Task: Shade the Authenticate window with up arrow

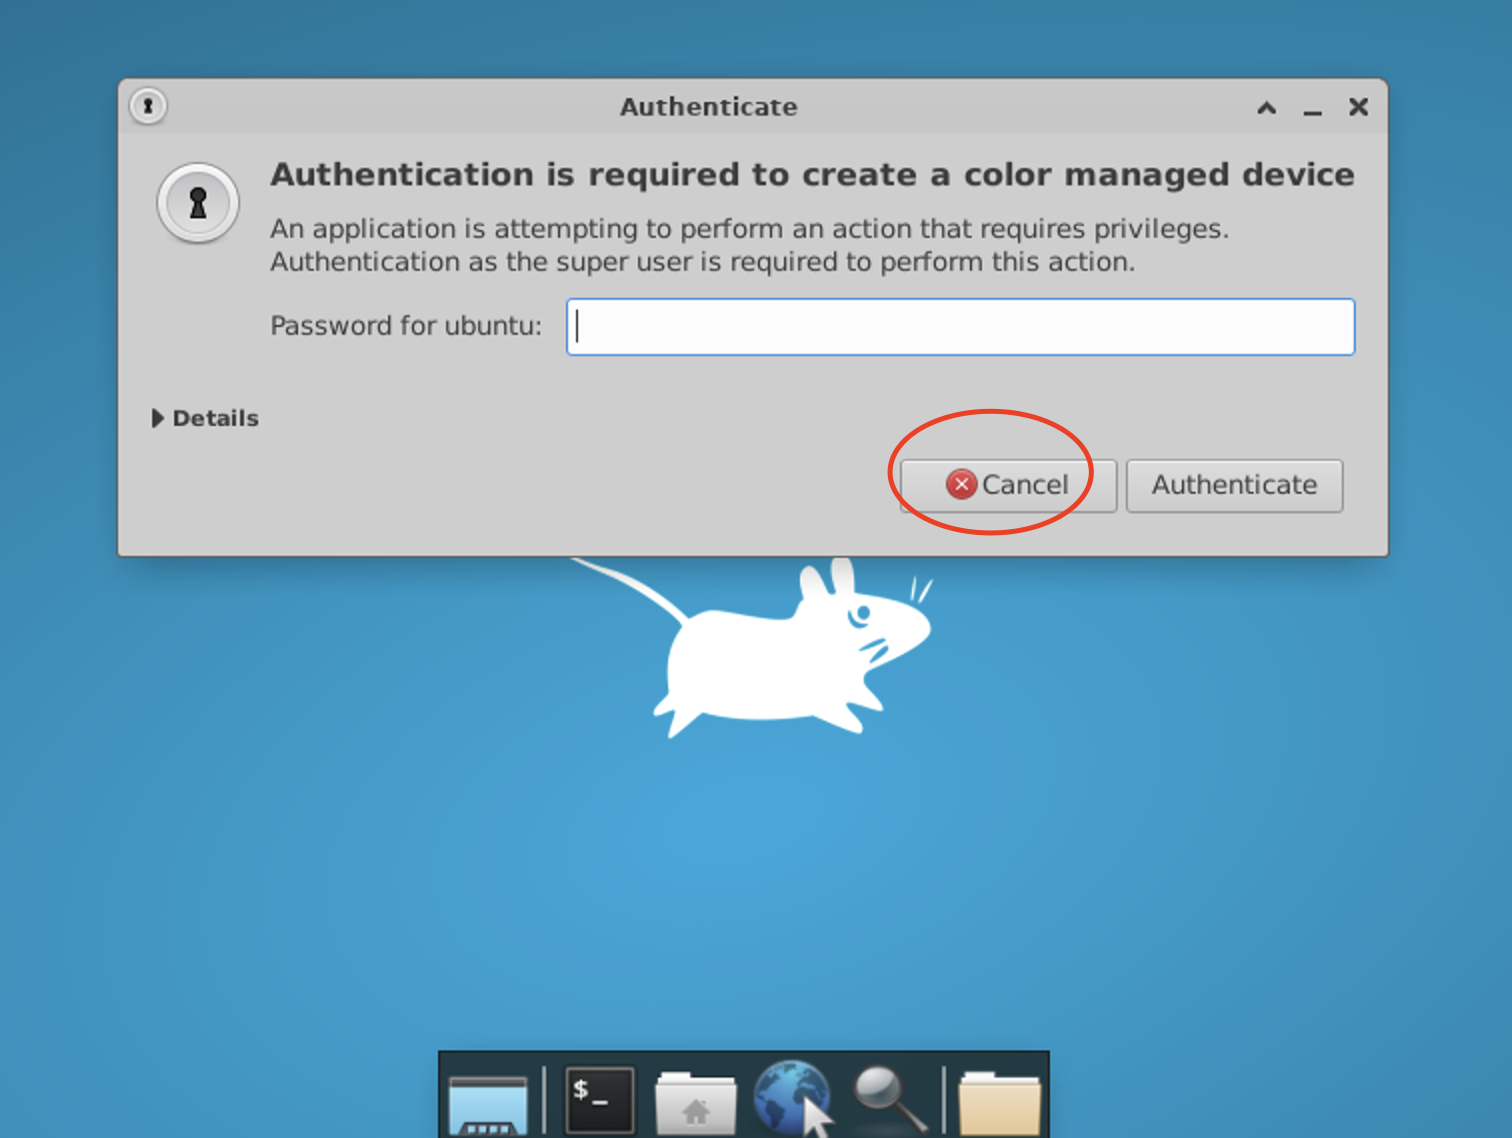Action: pyautogui.click(x=1266, y=107)
